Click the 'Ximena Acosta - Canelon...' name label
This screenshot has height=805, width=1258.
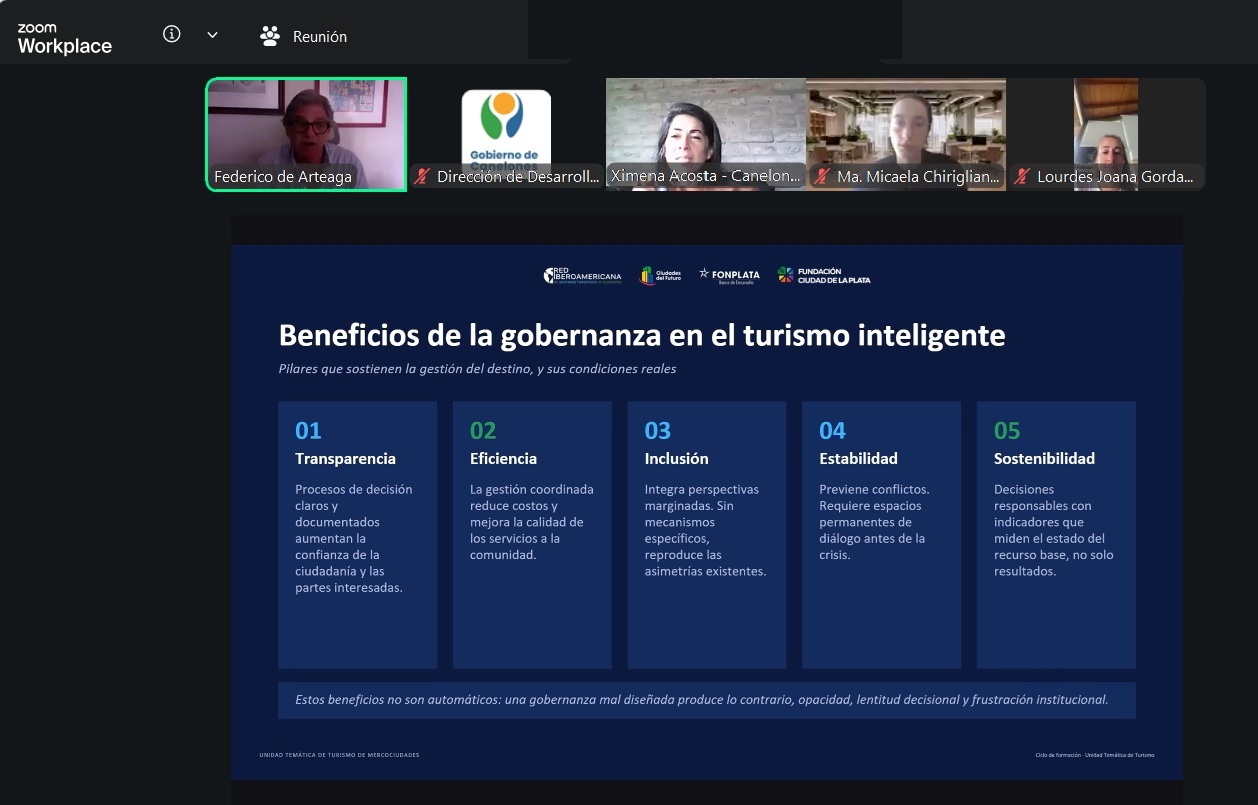click(706, 176)
